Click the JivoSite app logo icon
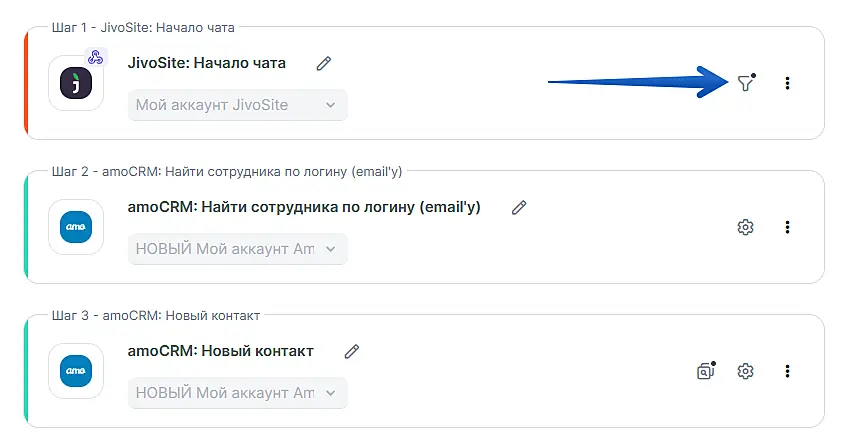The image size is (847, 441). coord(76,84)
